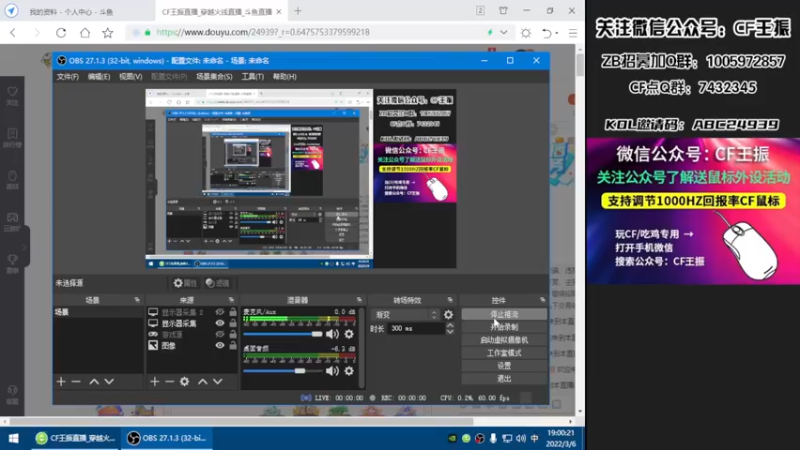Open the 麦克风/Aux audio settings gear
800x450 pixels.
(x=349, y=334)
